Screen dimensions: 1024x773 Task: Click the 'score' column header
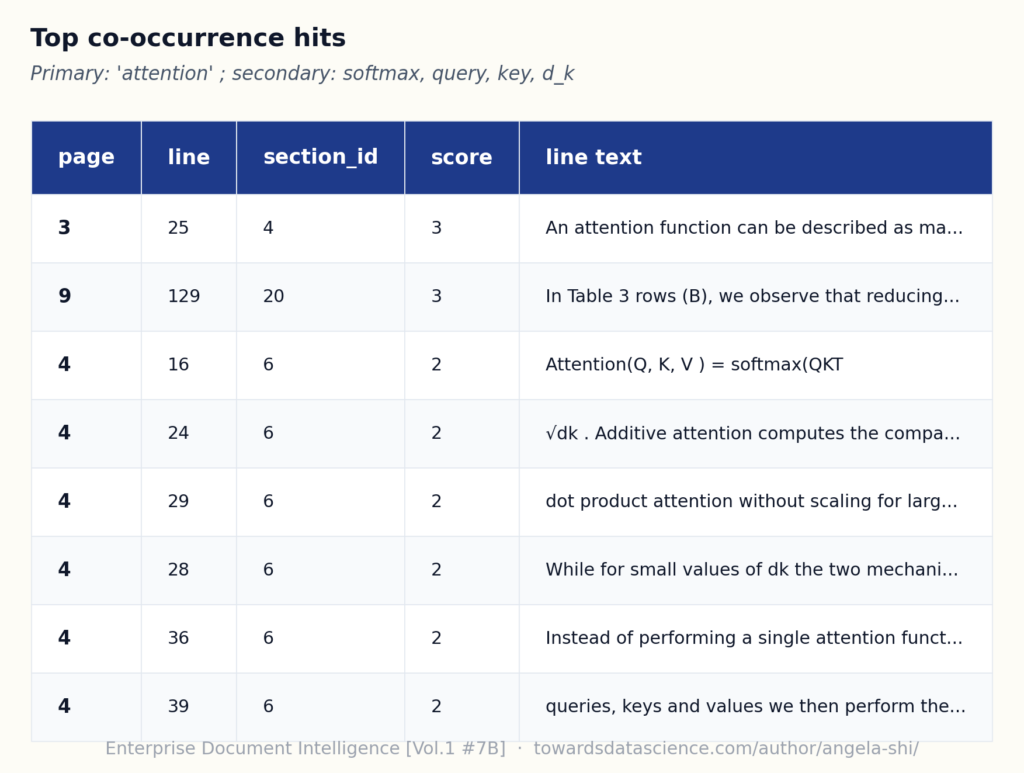[462, 157]
